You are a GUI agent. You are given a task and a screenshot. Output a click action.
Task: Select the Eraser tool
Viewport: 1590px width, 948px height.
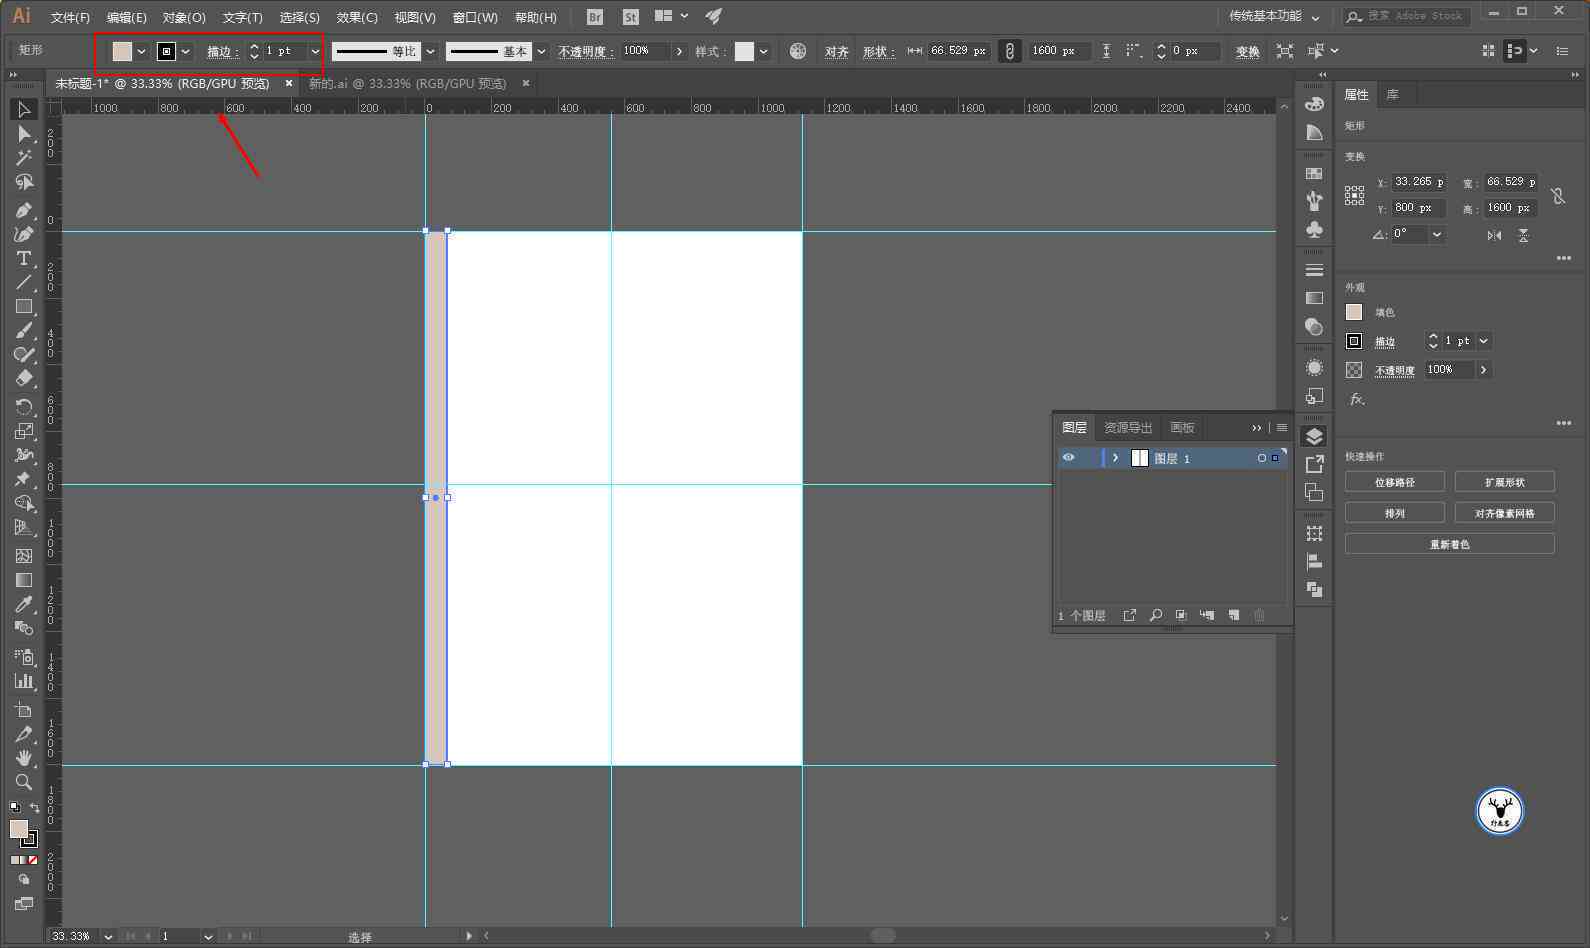(x=24, y=379)
